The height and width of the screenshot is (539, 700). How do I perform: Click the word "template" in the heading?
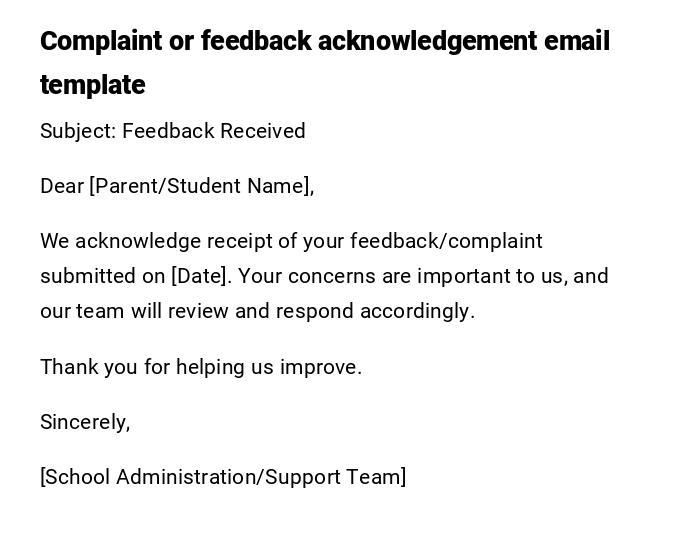coord(93,86)
